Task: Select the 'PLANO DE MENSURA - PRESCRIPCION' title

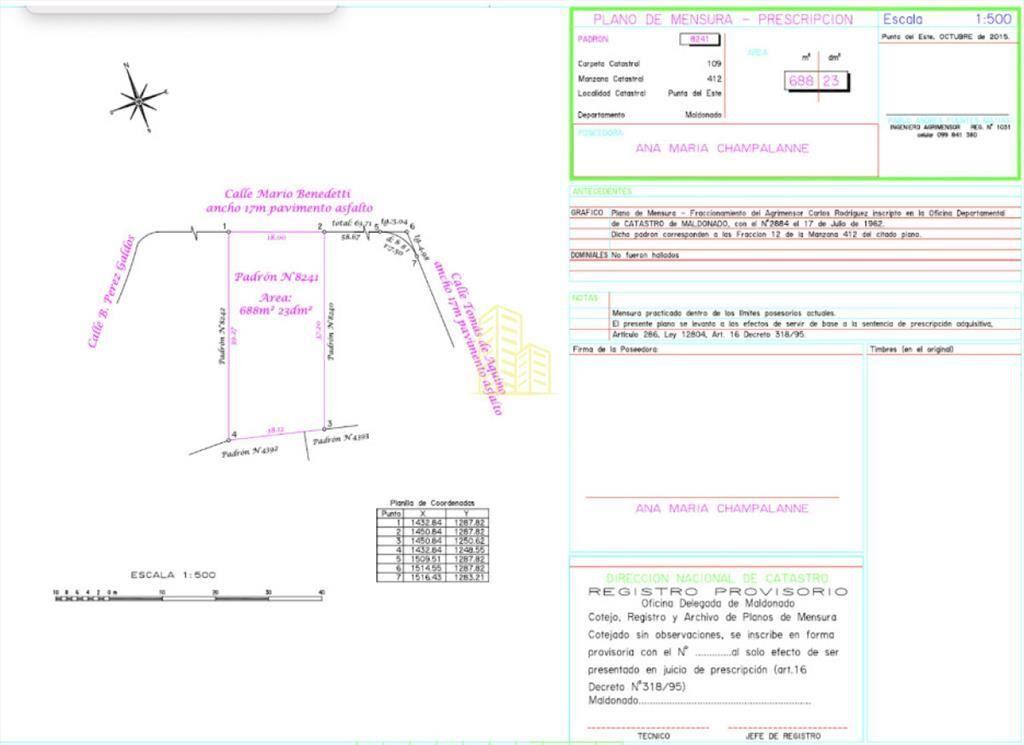Action: pos(723,20)
